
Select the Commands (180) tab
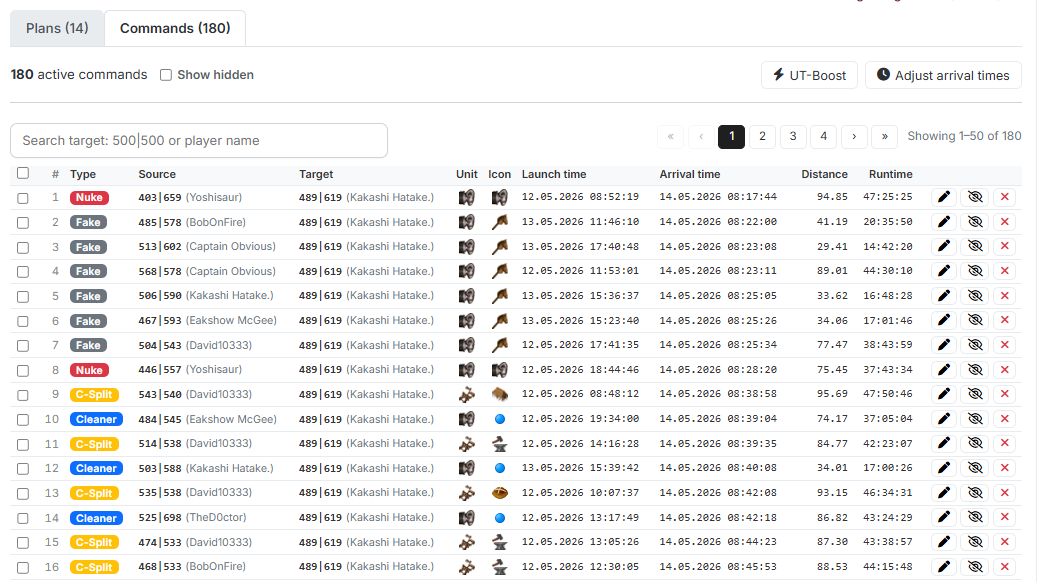[x=175, y=28]
